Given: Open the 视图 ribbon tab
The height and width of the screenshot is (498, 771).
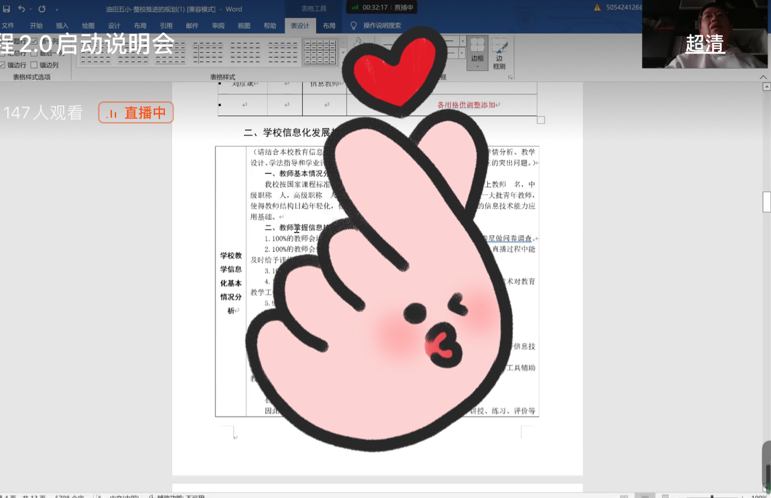Looking at the screenshot, I should [x=244, y=26].
